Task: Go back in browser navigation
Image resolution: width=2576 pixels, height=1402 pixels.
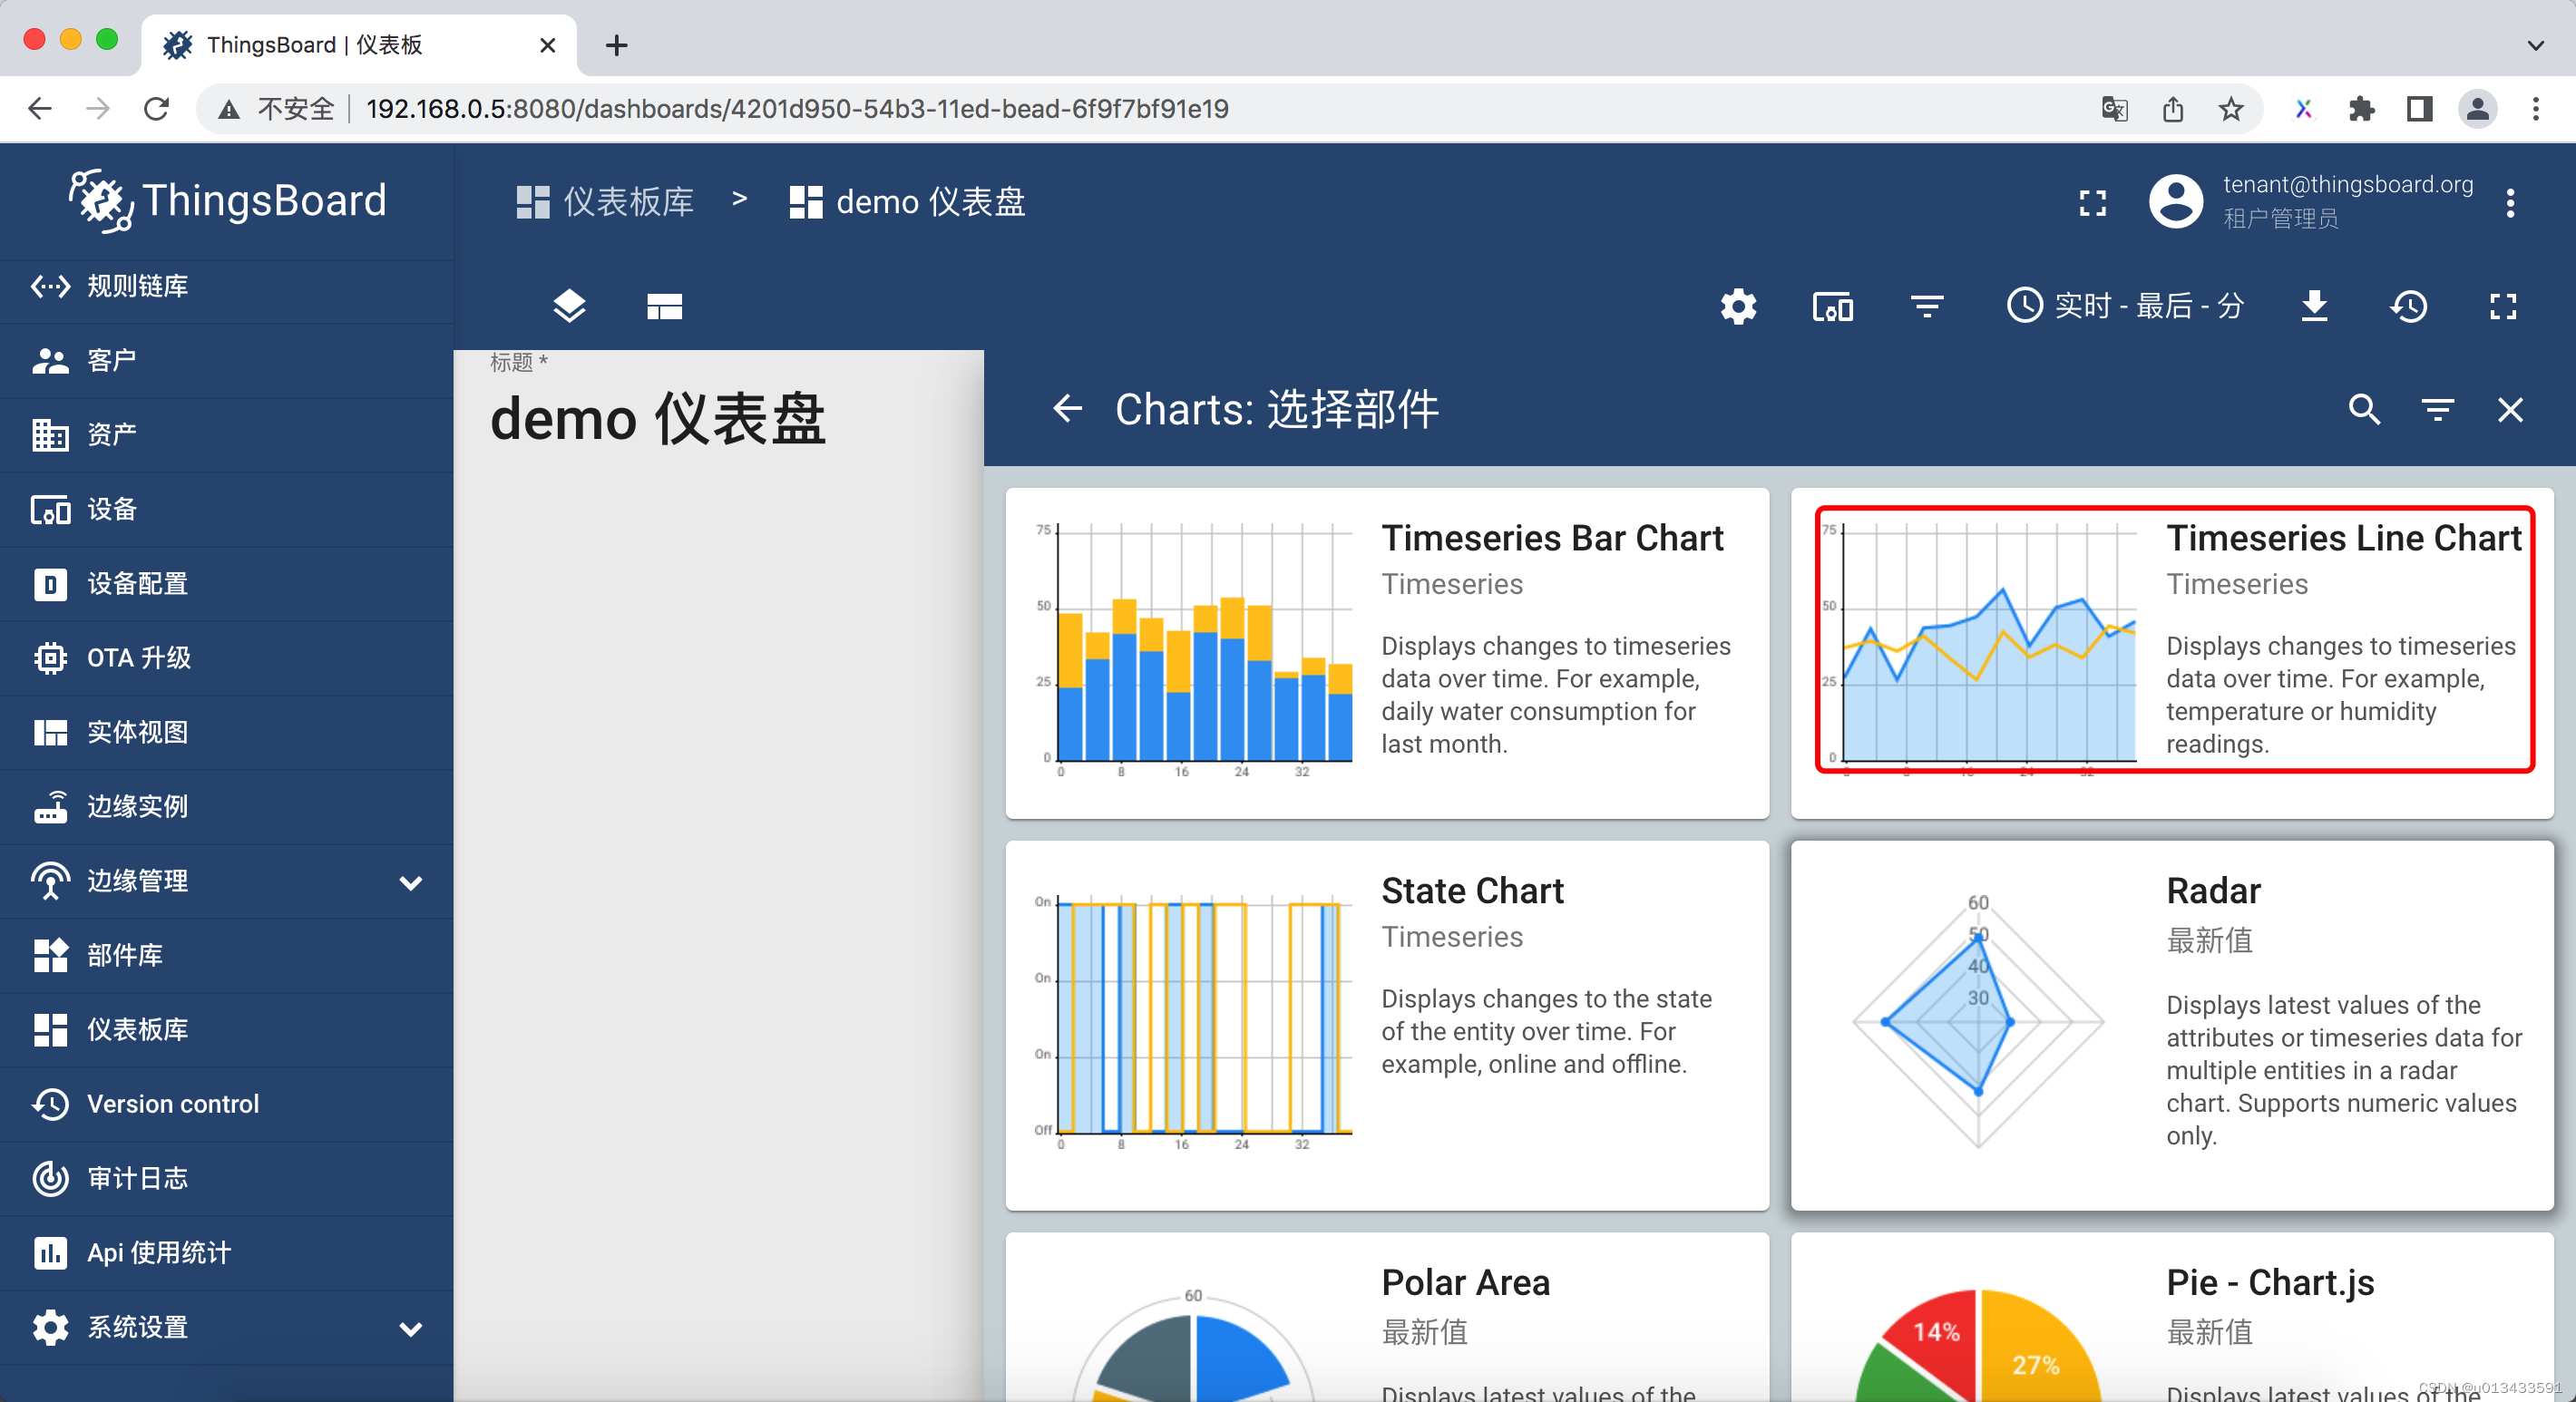Action: pyautogui.click(x=40, y=109)
